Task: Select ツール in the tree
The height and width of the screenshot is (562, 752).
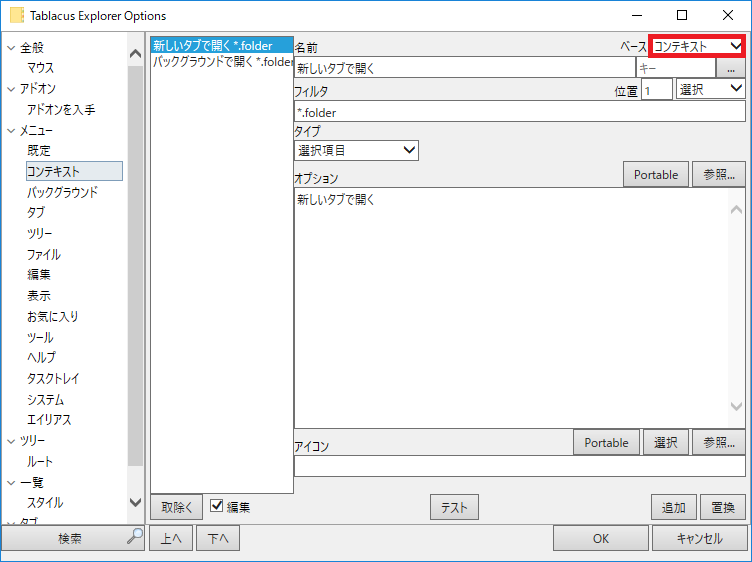Action: coord(40,337)
